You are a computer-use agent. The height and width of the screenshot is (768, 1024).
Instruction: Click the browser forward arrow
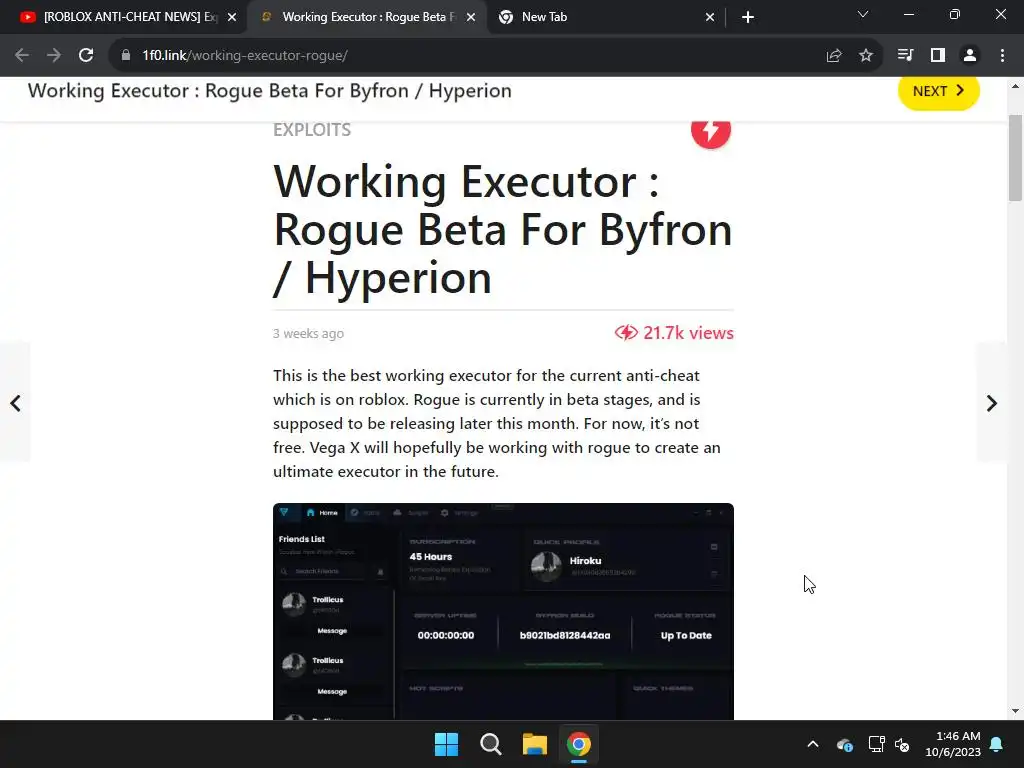coord(54,56)
